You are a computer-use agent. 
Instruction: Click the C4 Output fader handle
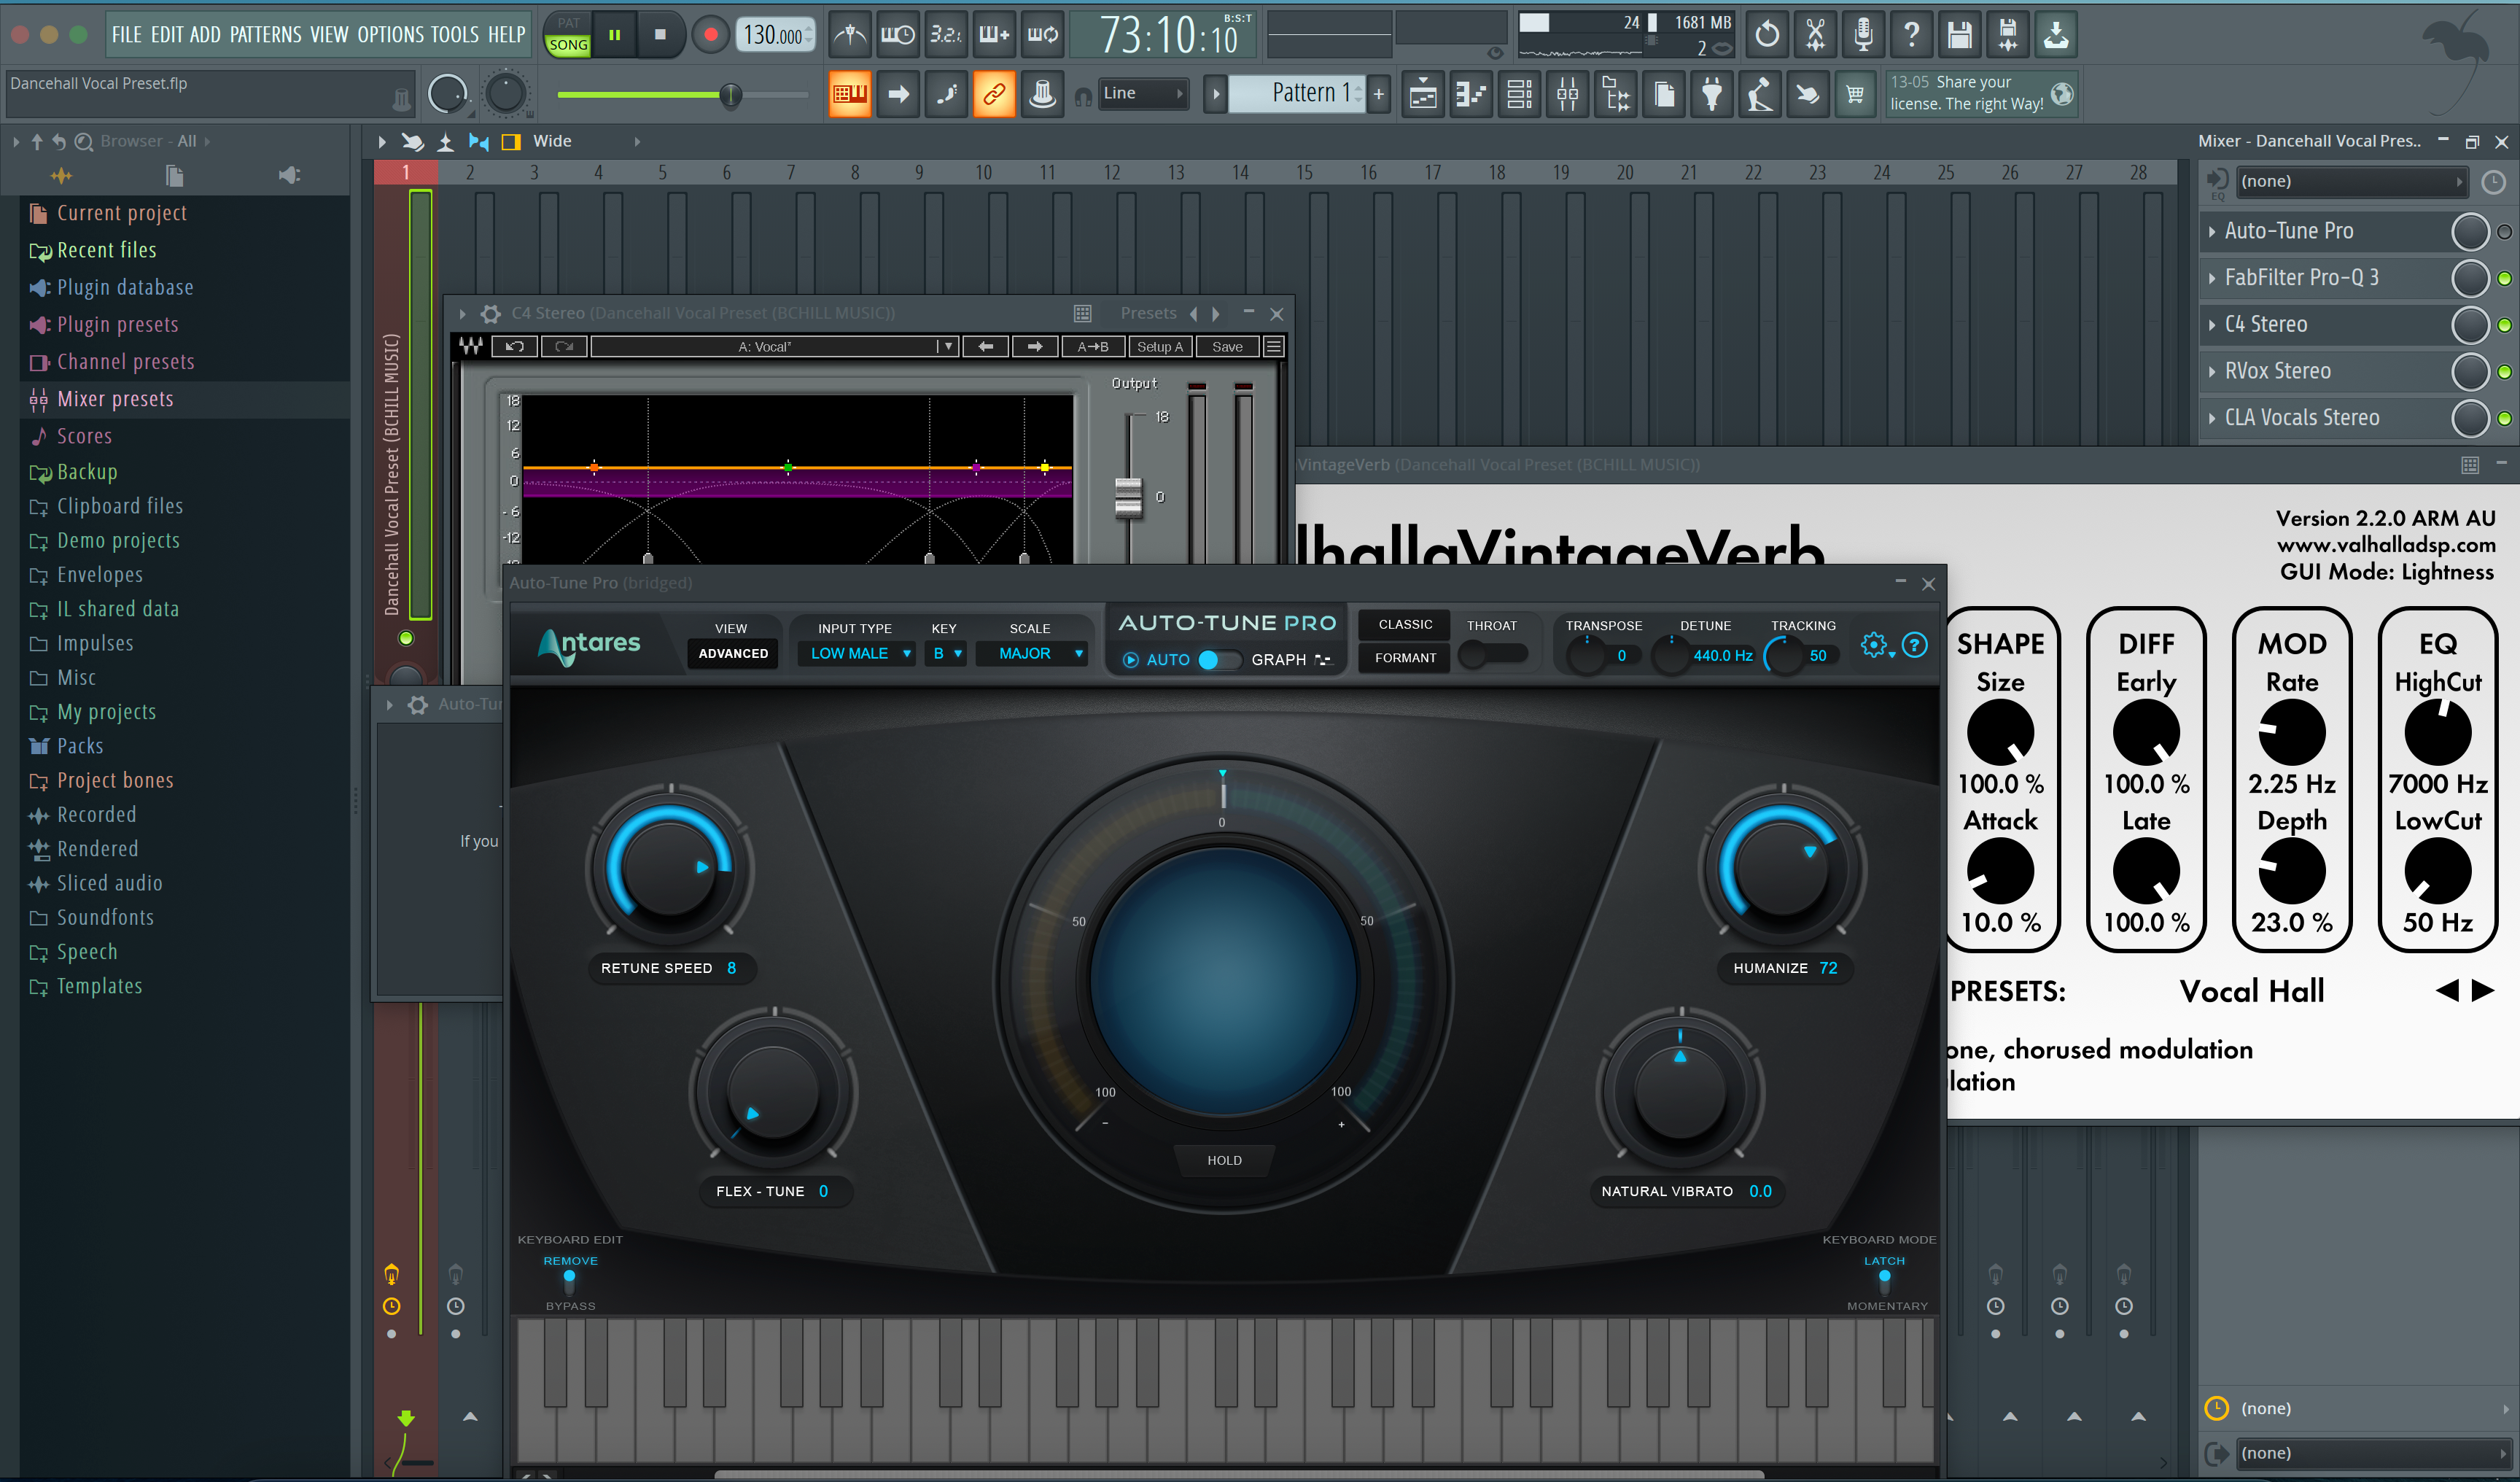click(x=1128, y=497)
